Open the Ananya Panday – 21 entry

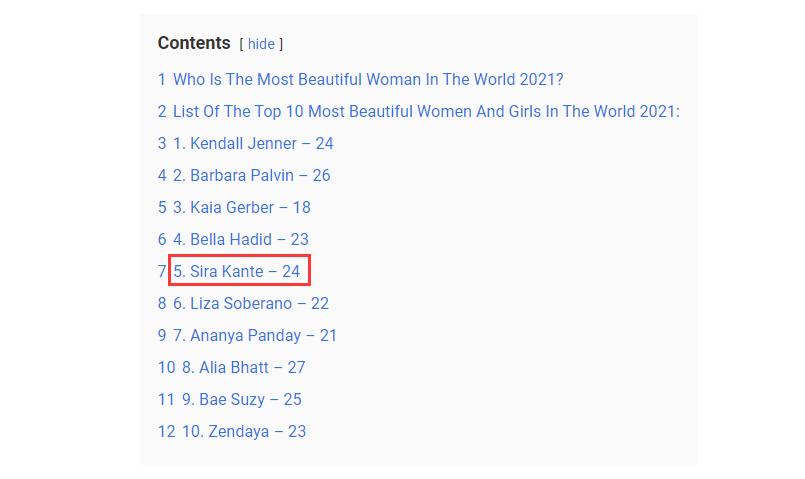tap(255, 336)
